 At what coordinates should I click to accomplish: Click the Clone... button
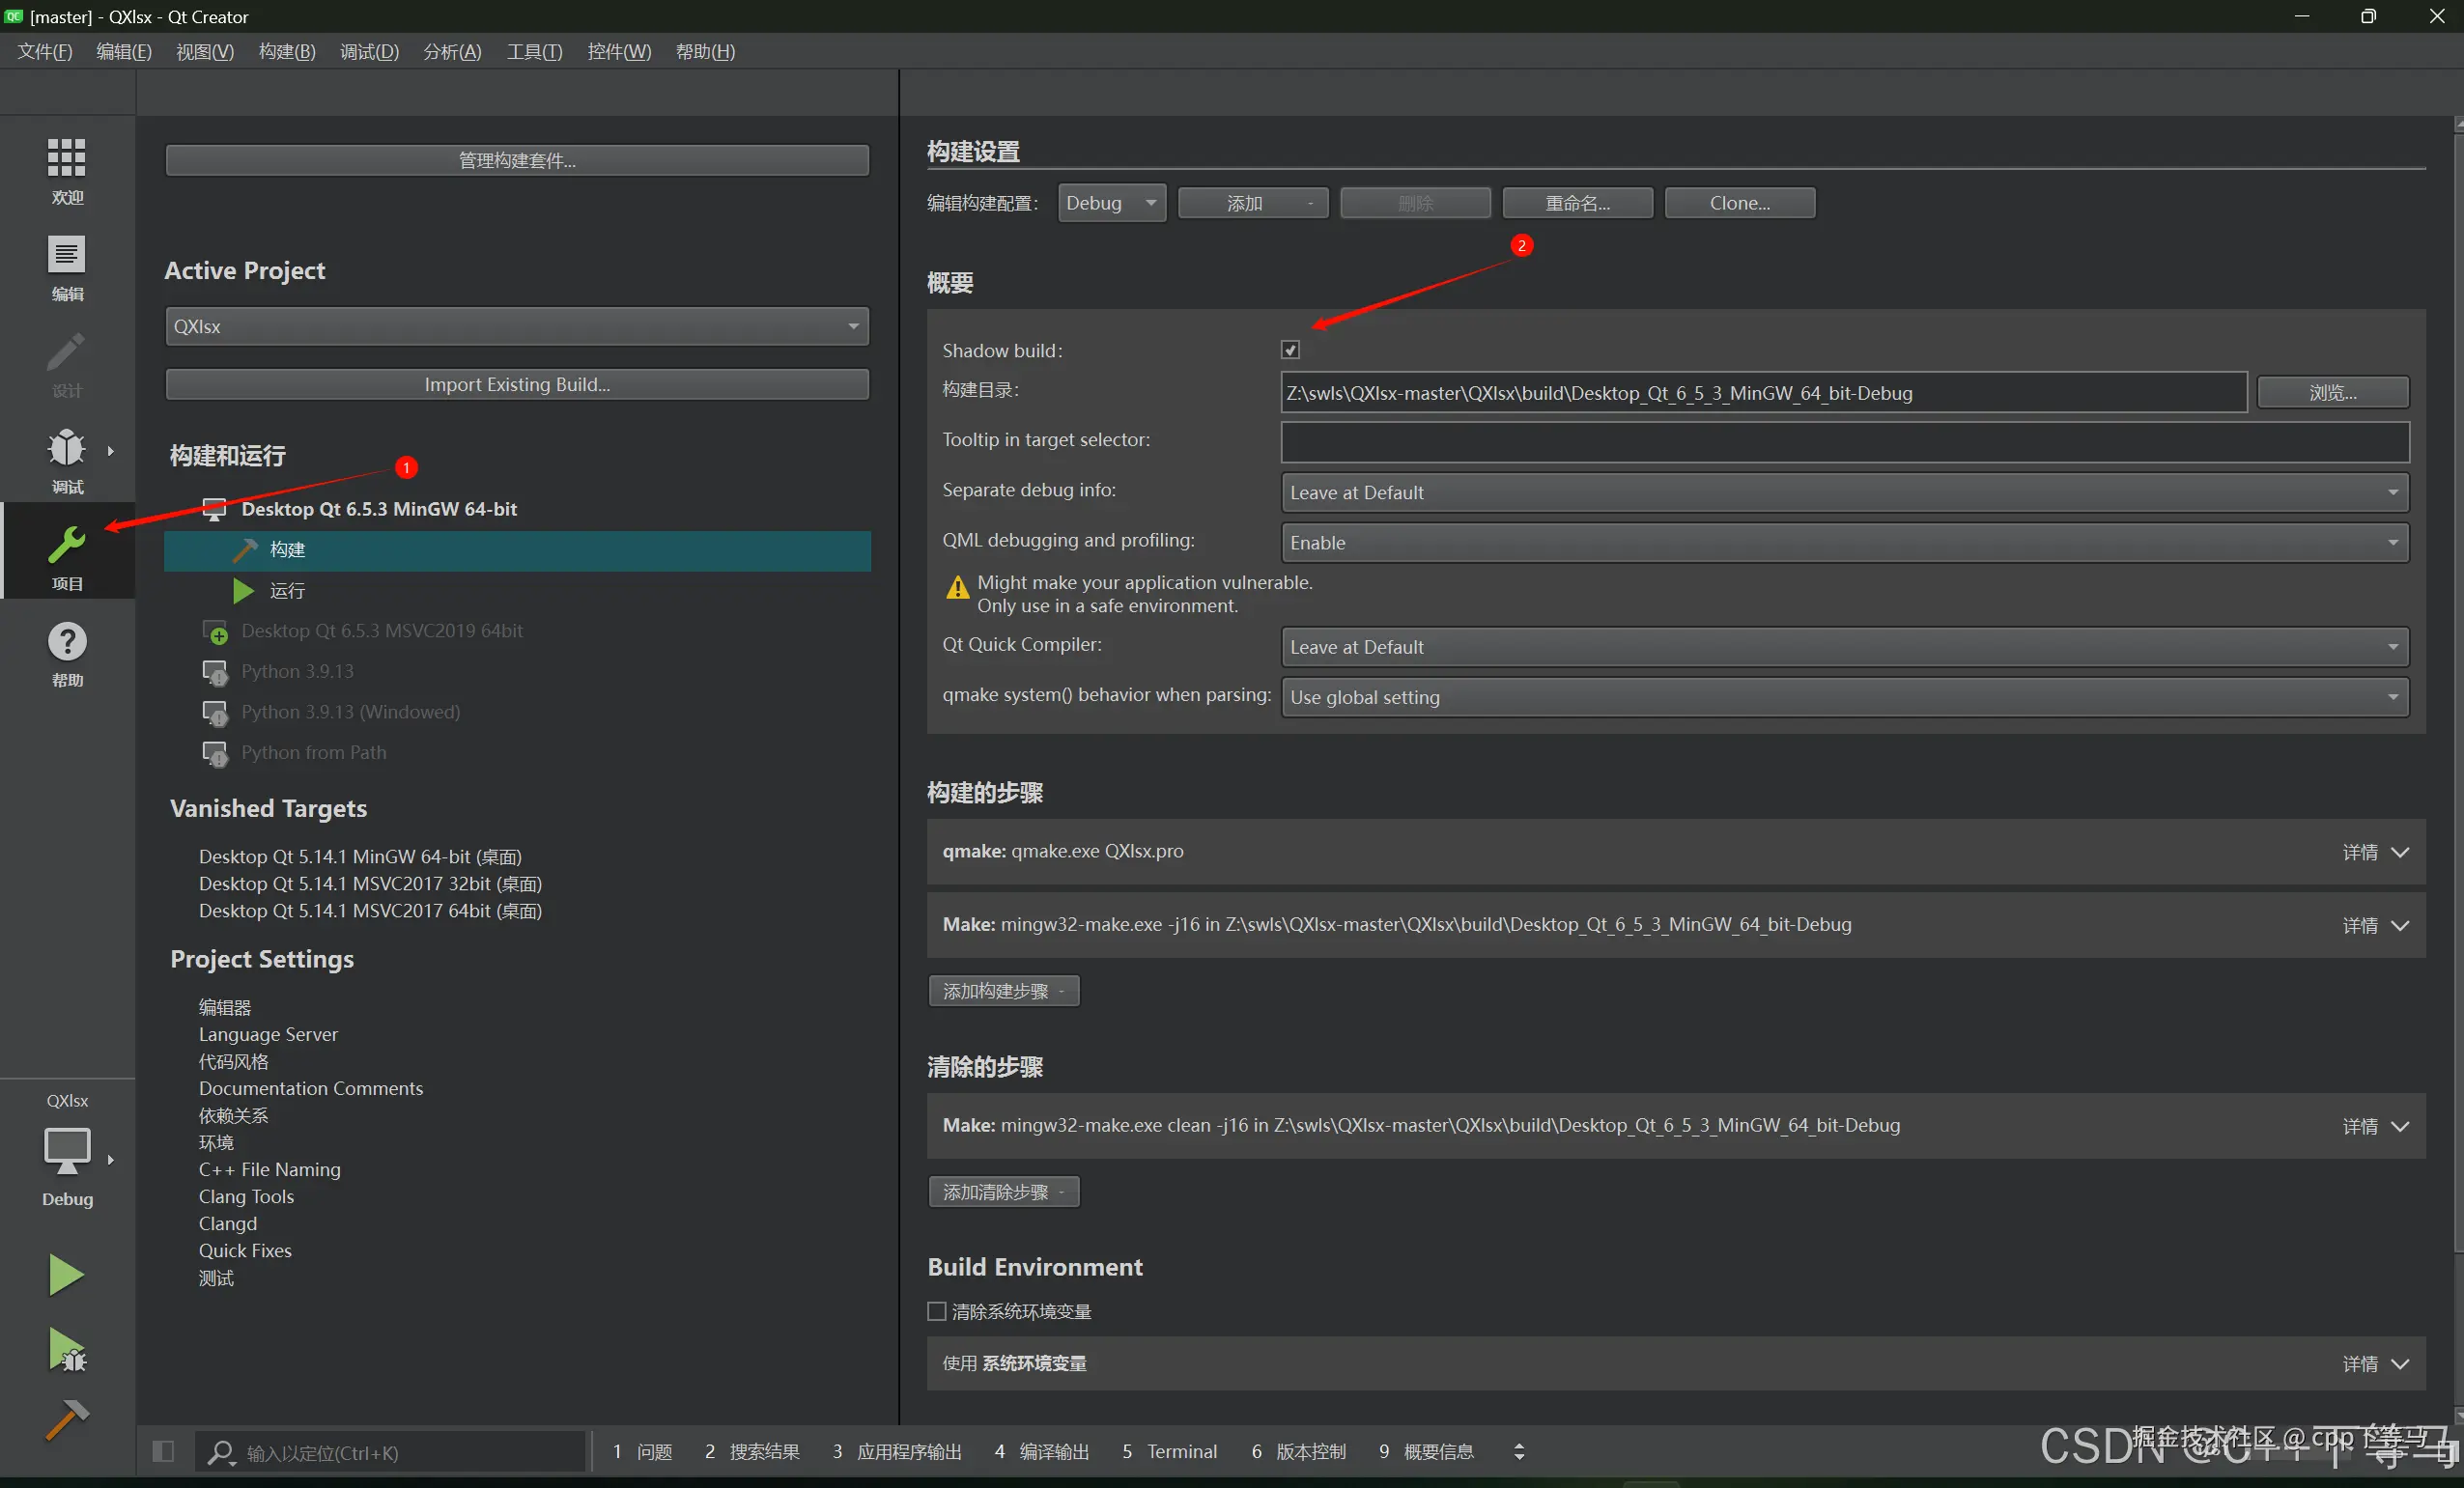(x=1739, y=203)
